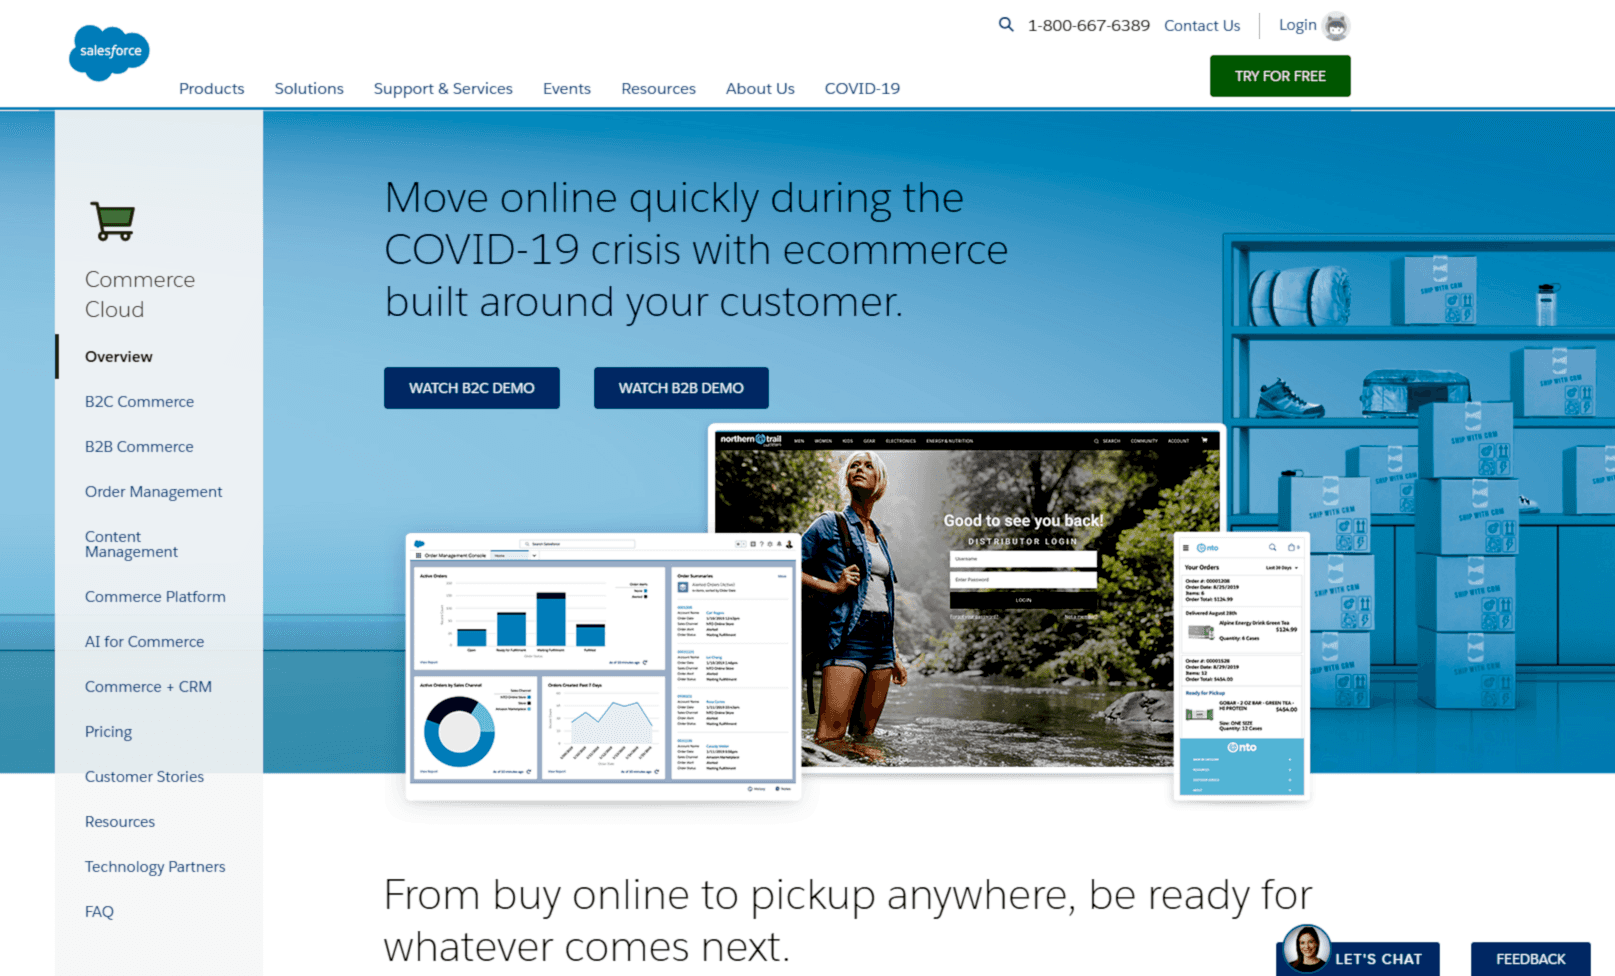Viewport: 1615px width, 976px height.
Task: Open Customer Stories sidebar link
Action: (144, 777)
